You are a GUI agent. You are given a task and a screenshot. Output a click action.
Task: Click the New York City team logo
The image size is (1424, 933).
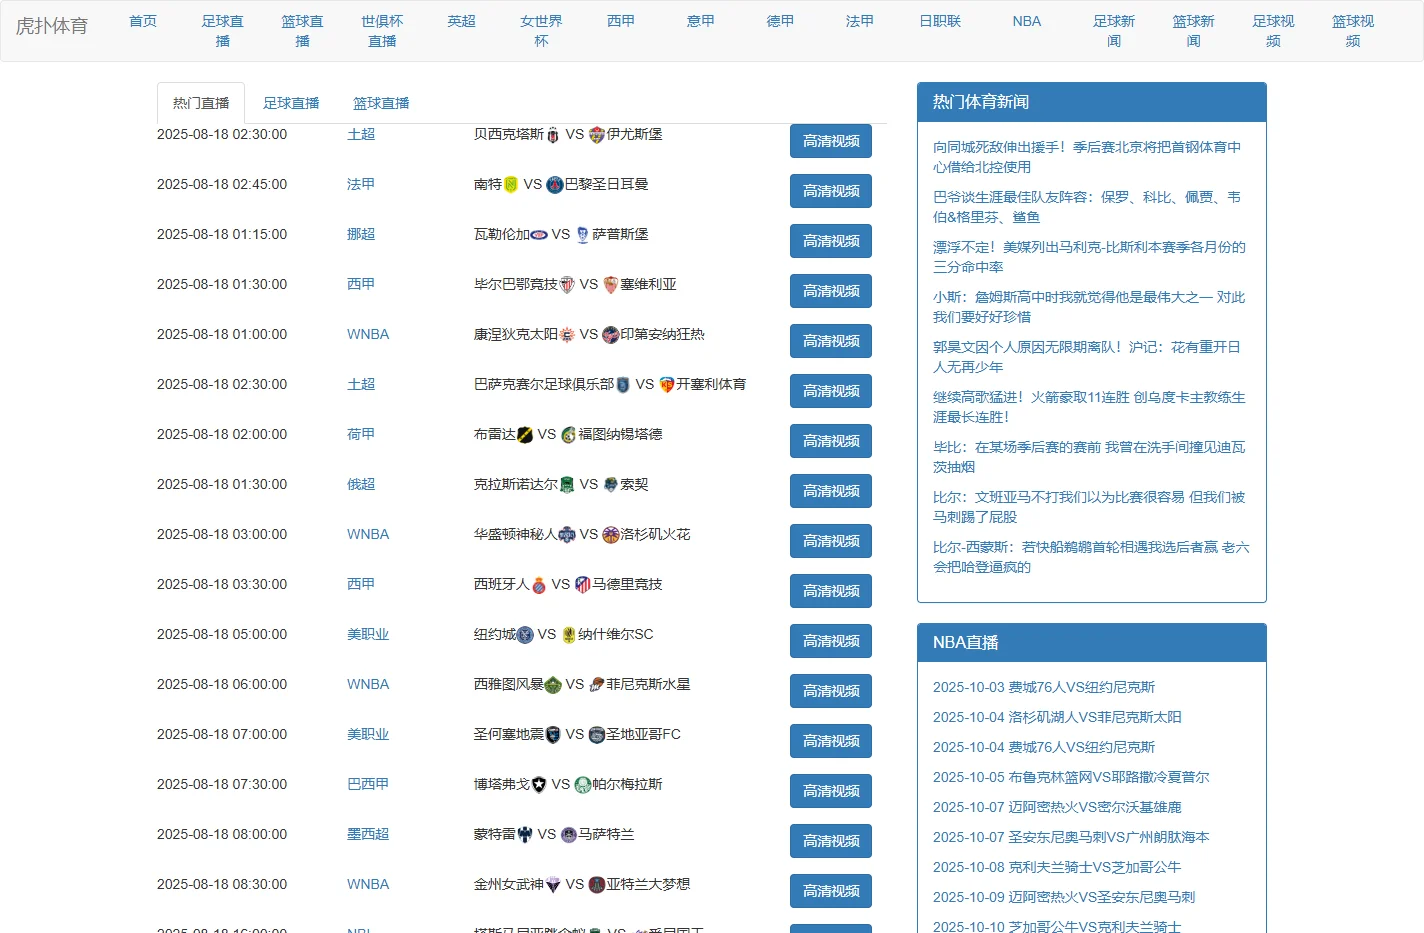tap(525, 635)
